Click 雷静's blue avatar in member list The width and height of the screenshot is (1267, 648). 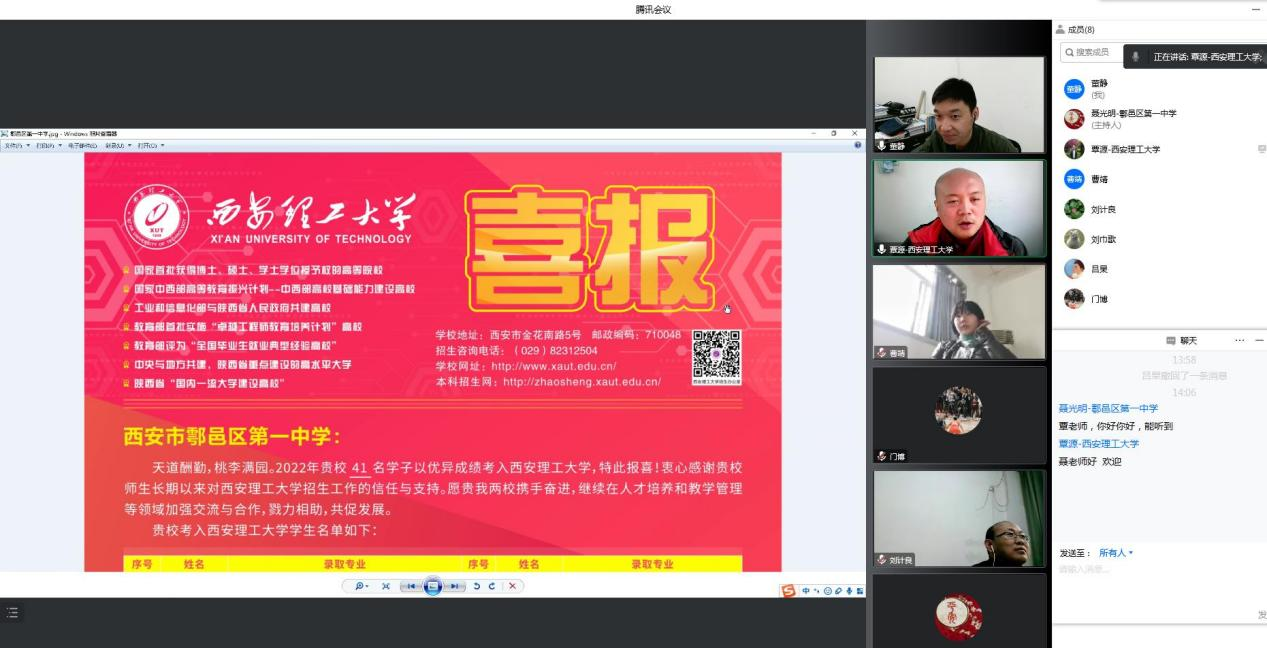coord(1074,89)
